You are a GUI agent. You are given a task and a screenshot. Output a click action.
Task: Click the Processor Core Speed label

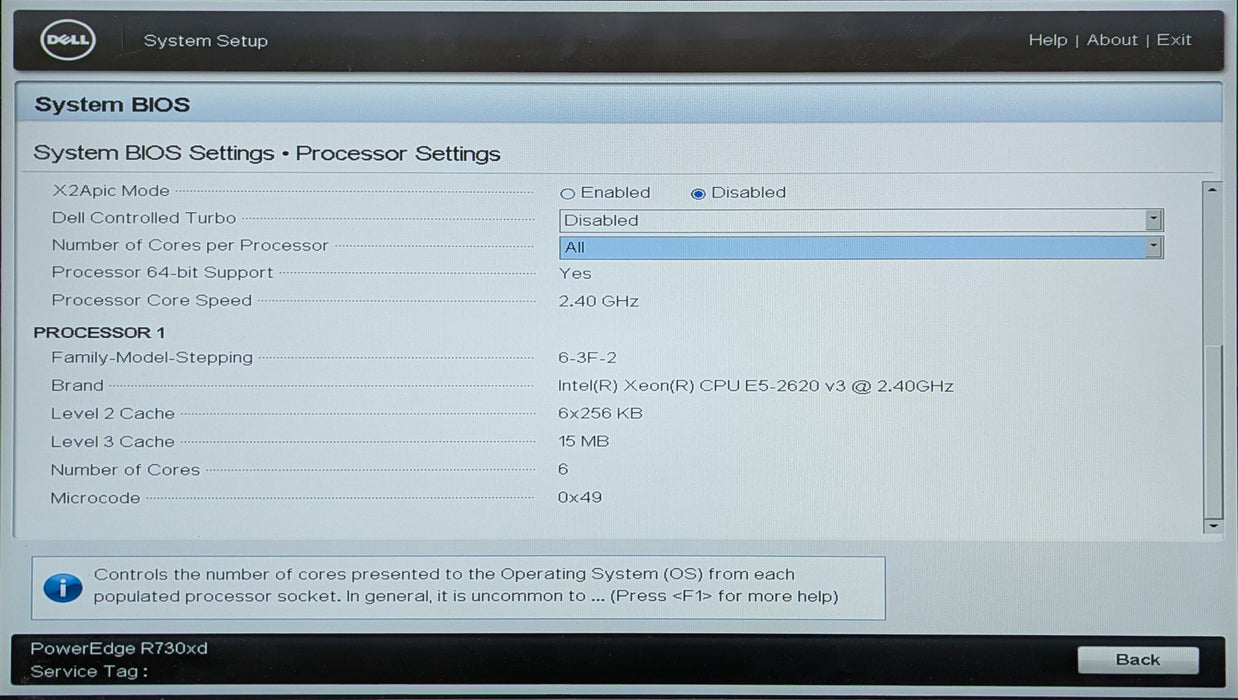coord(151,300)
